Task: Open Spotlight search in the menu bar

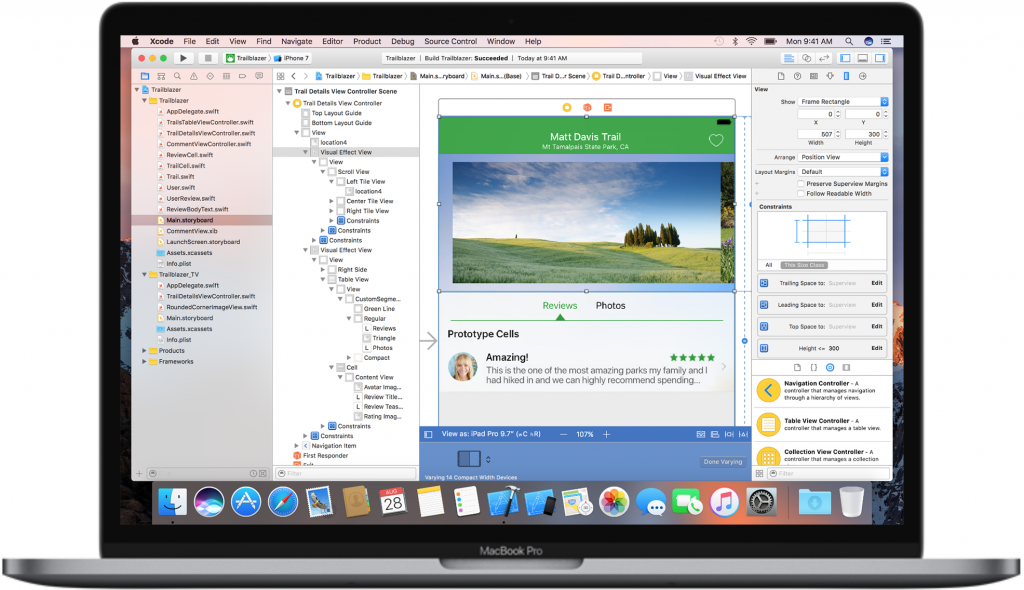Action: [x=848, y=41]
